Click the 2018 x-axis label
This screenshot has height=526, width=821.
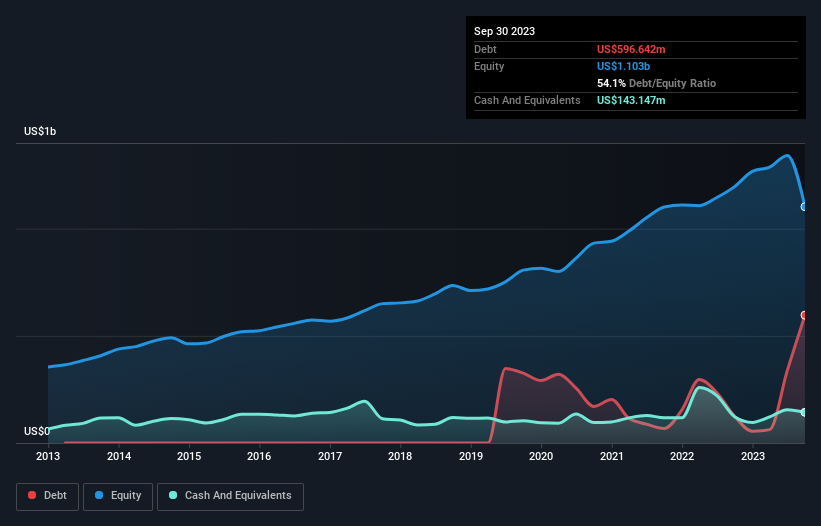coord(400,456)
